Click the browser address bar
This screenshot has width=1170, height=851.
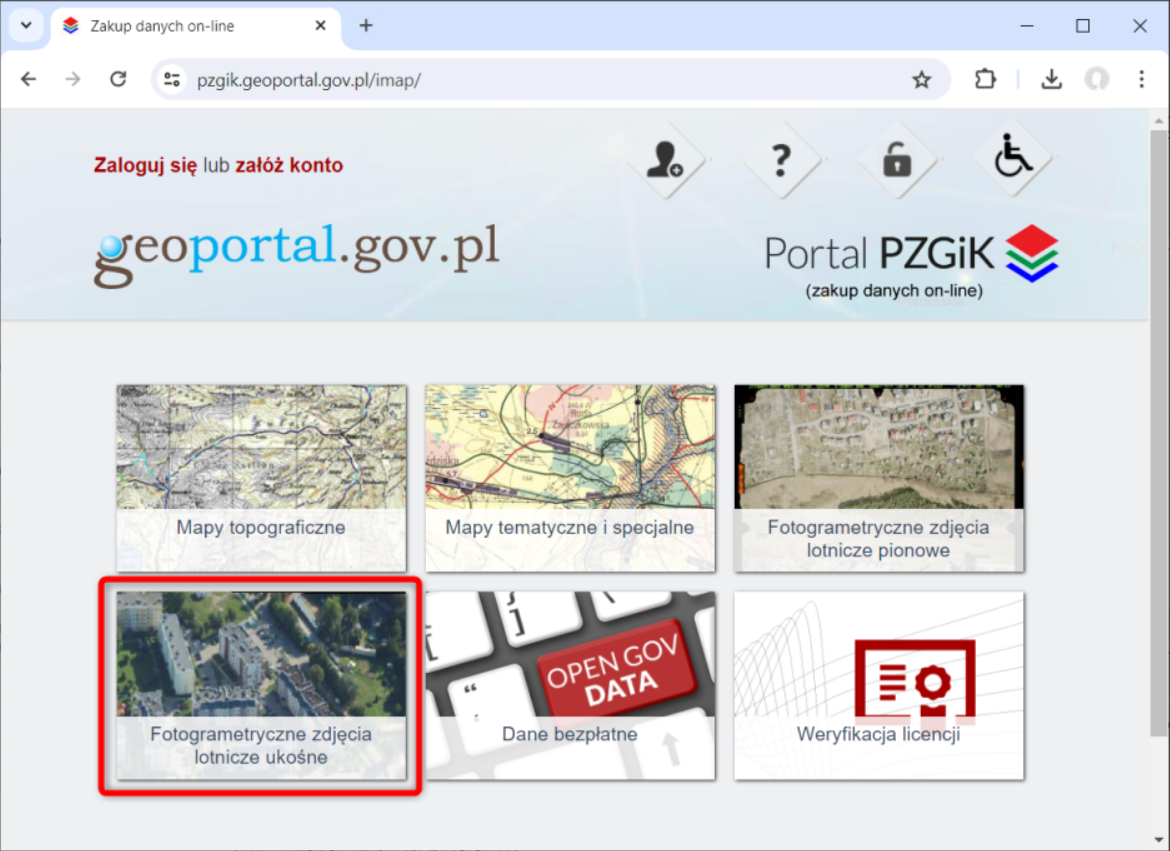[500, 78]
